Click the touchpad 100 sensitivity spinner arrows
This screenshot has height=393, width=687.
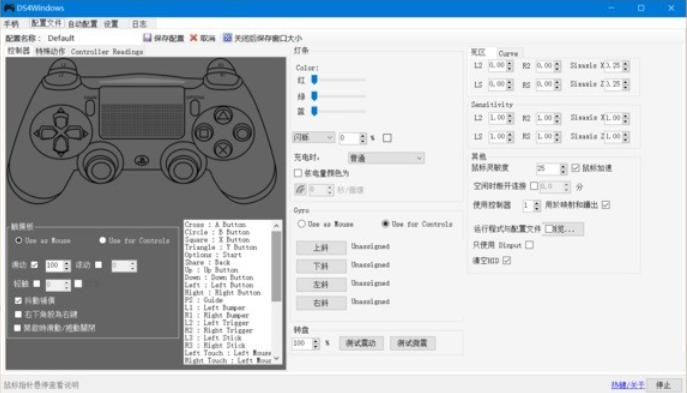tap(67, 265)
